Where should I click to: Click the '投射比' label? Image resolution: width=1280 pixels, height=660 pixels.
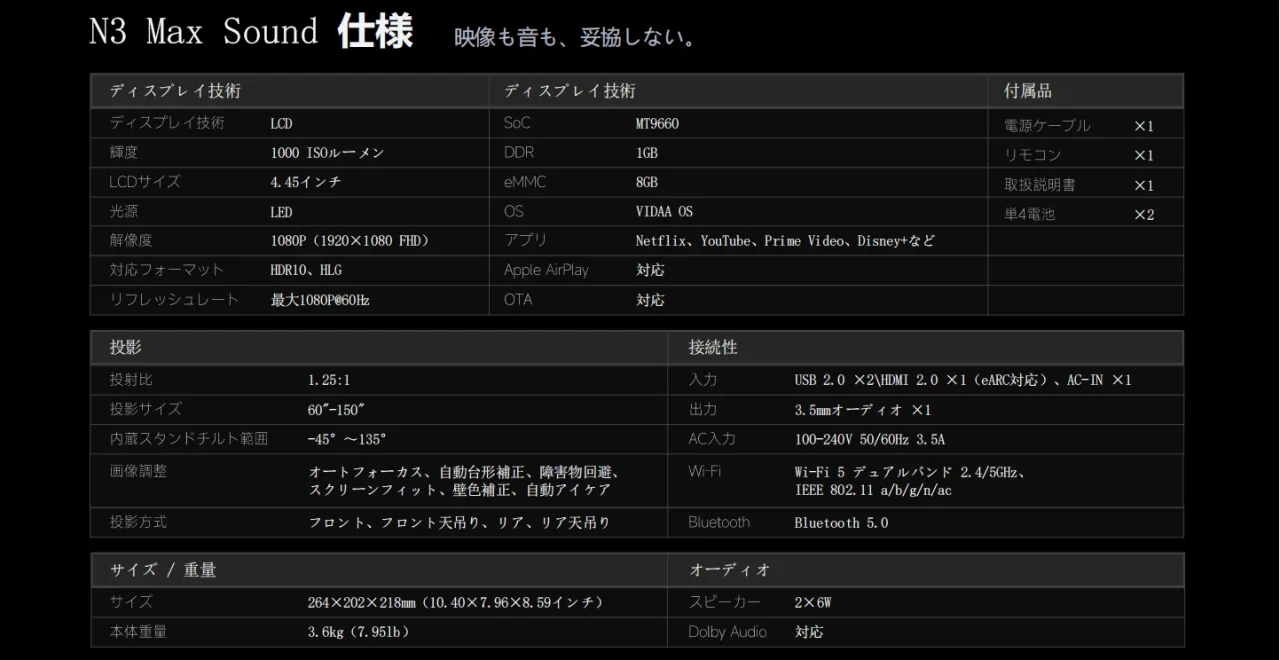click(131, 380)
